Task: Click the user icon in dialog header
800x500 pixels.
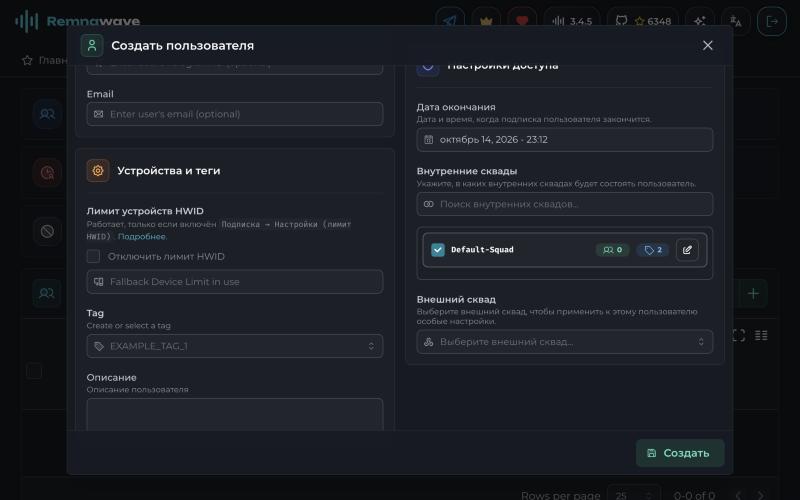Action: pos(92,45)
